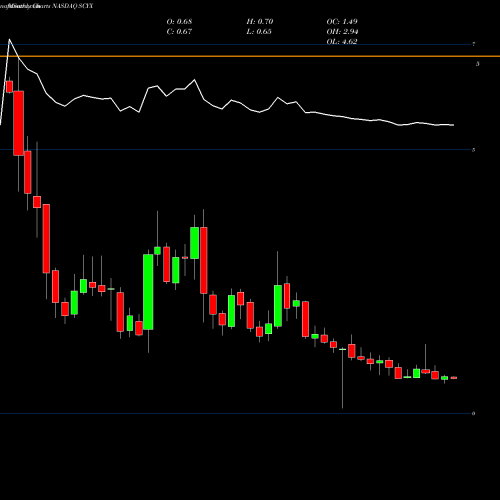
Task: Click the last candlestick on the right
Action: coord(454,378)
